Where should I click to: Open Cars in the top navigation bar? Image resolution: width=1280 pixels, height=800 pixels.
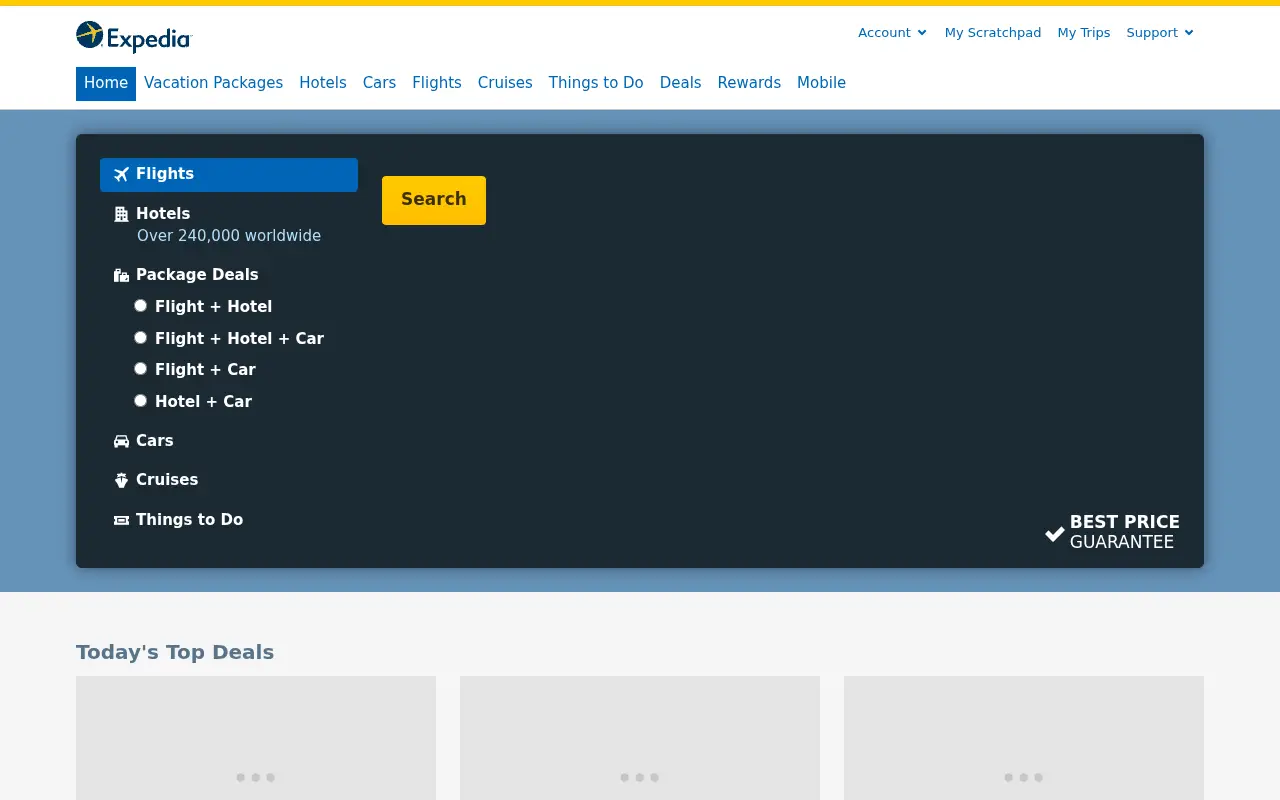point(379,83)
